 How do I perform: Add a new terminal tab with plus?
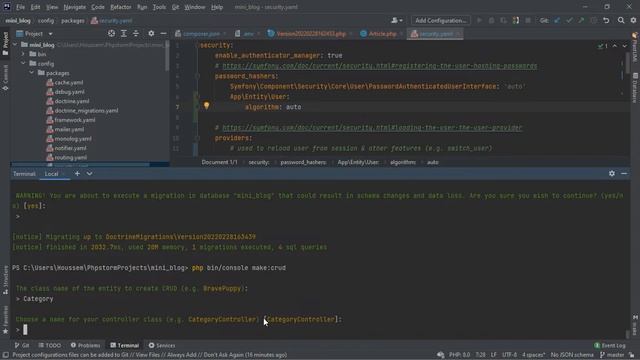tap(77, 173)
